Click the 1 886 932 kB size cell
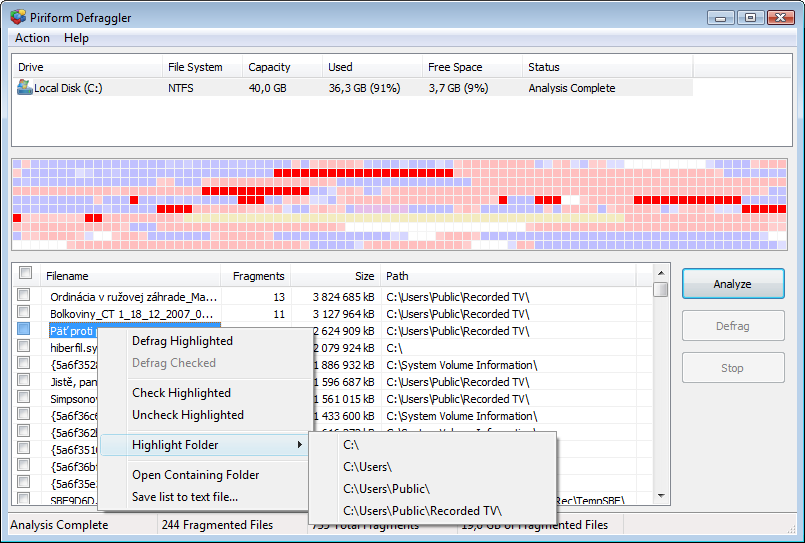Viewport: 805px width, 543px height. pos(343,365)
